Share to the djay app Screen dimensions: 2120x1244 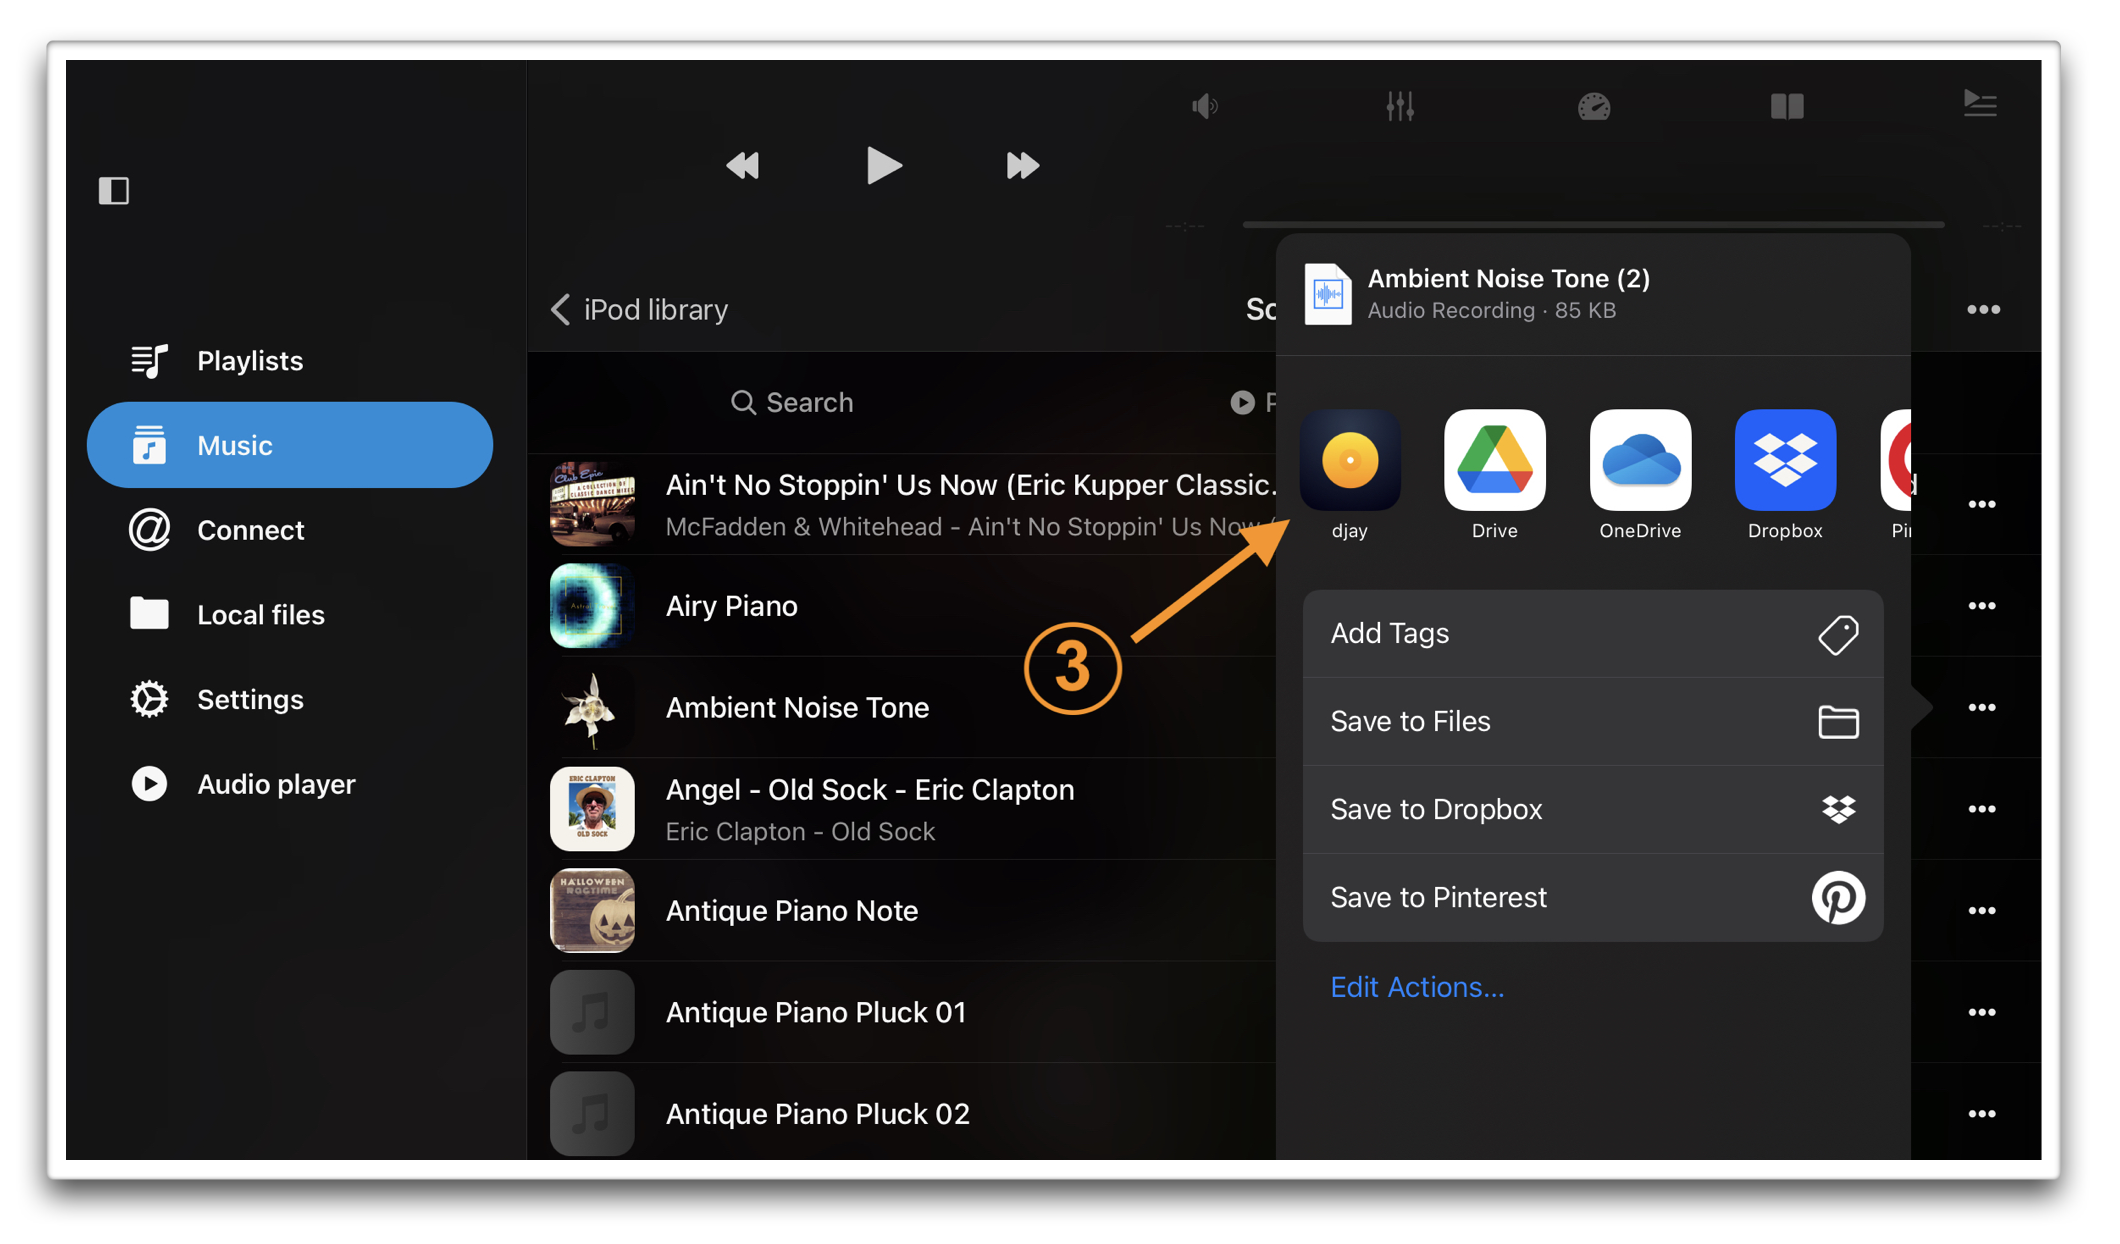tap(1350, 475)
